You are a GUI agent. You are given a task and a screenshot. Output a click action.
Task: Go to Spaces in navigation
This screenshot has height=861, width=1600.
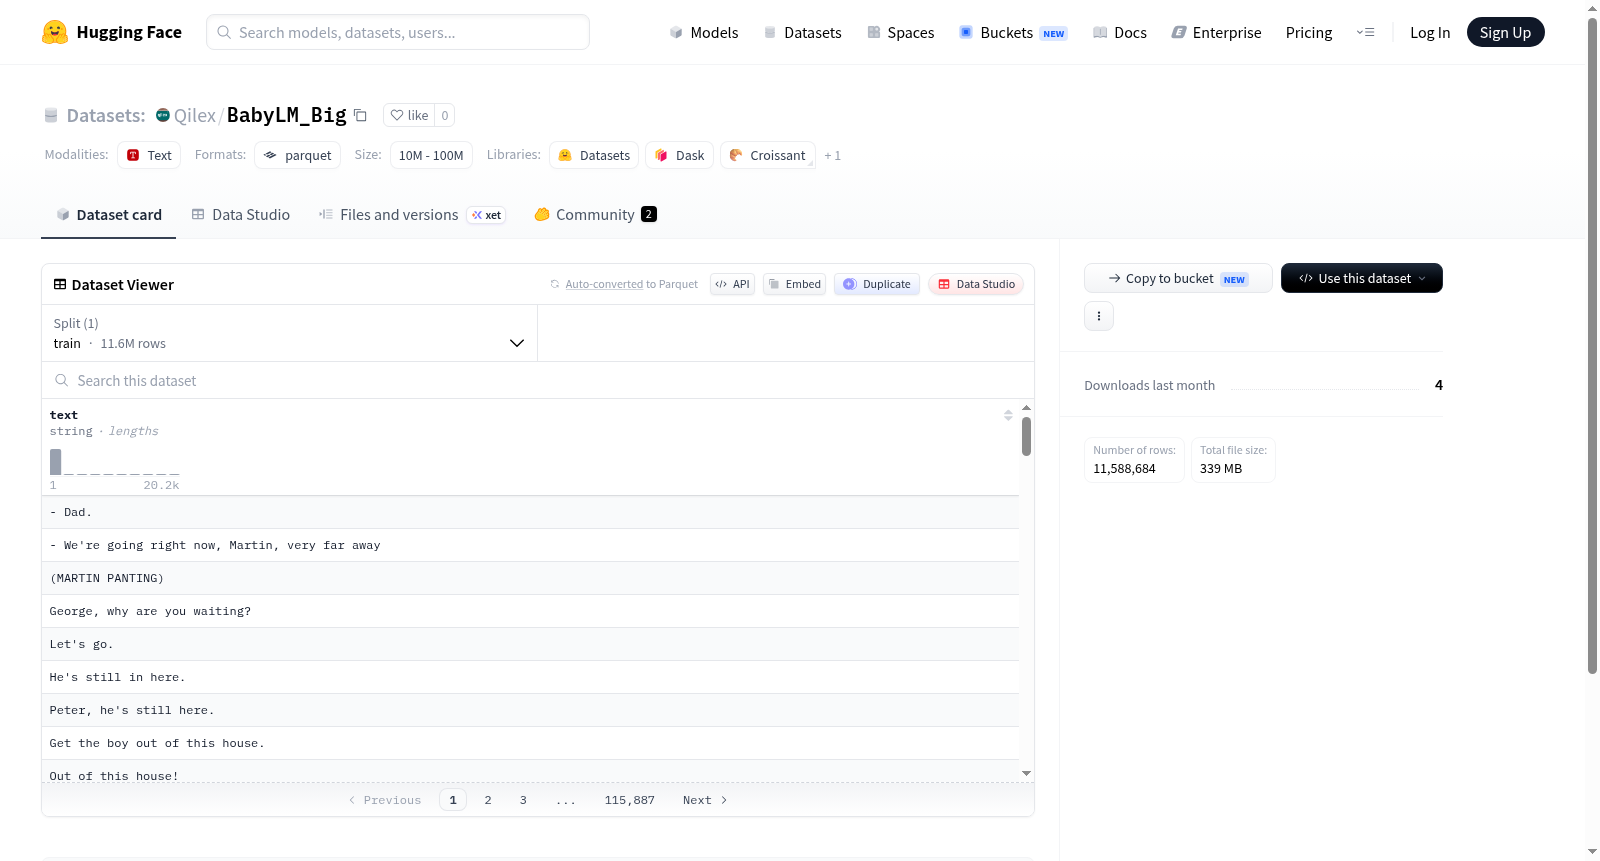pyautogui.click(x=901, y=33)
